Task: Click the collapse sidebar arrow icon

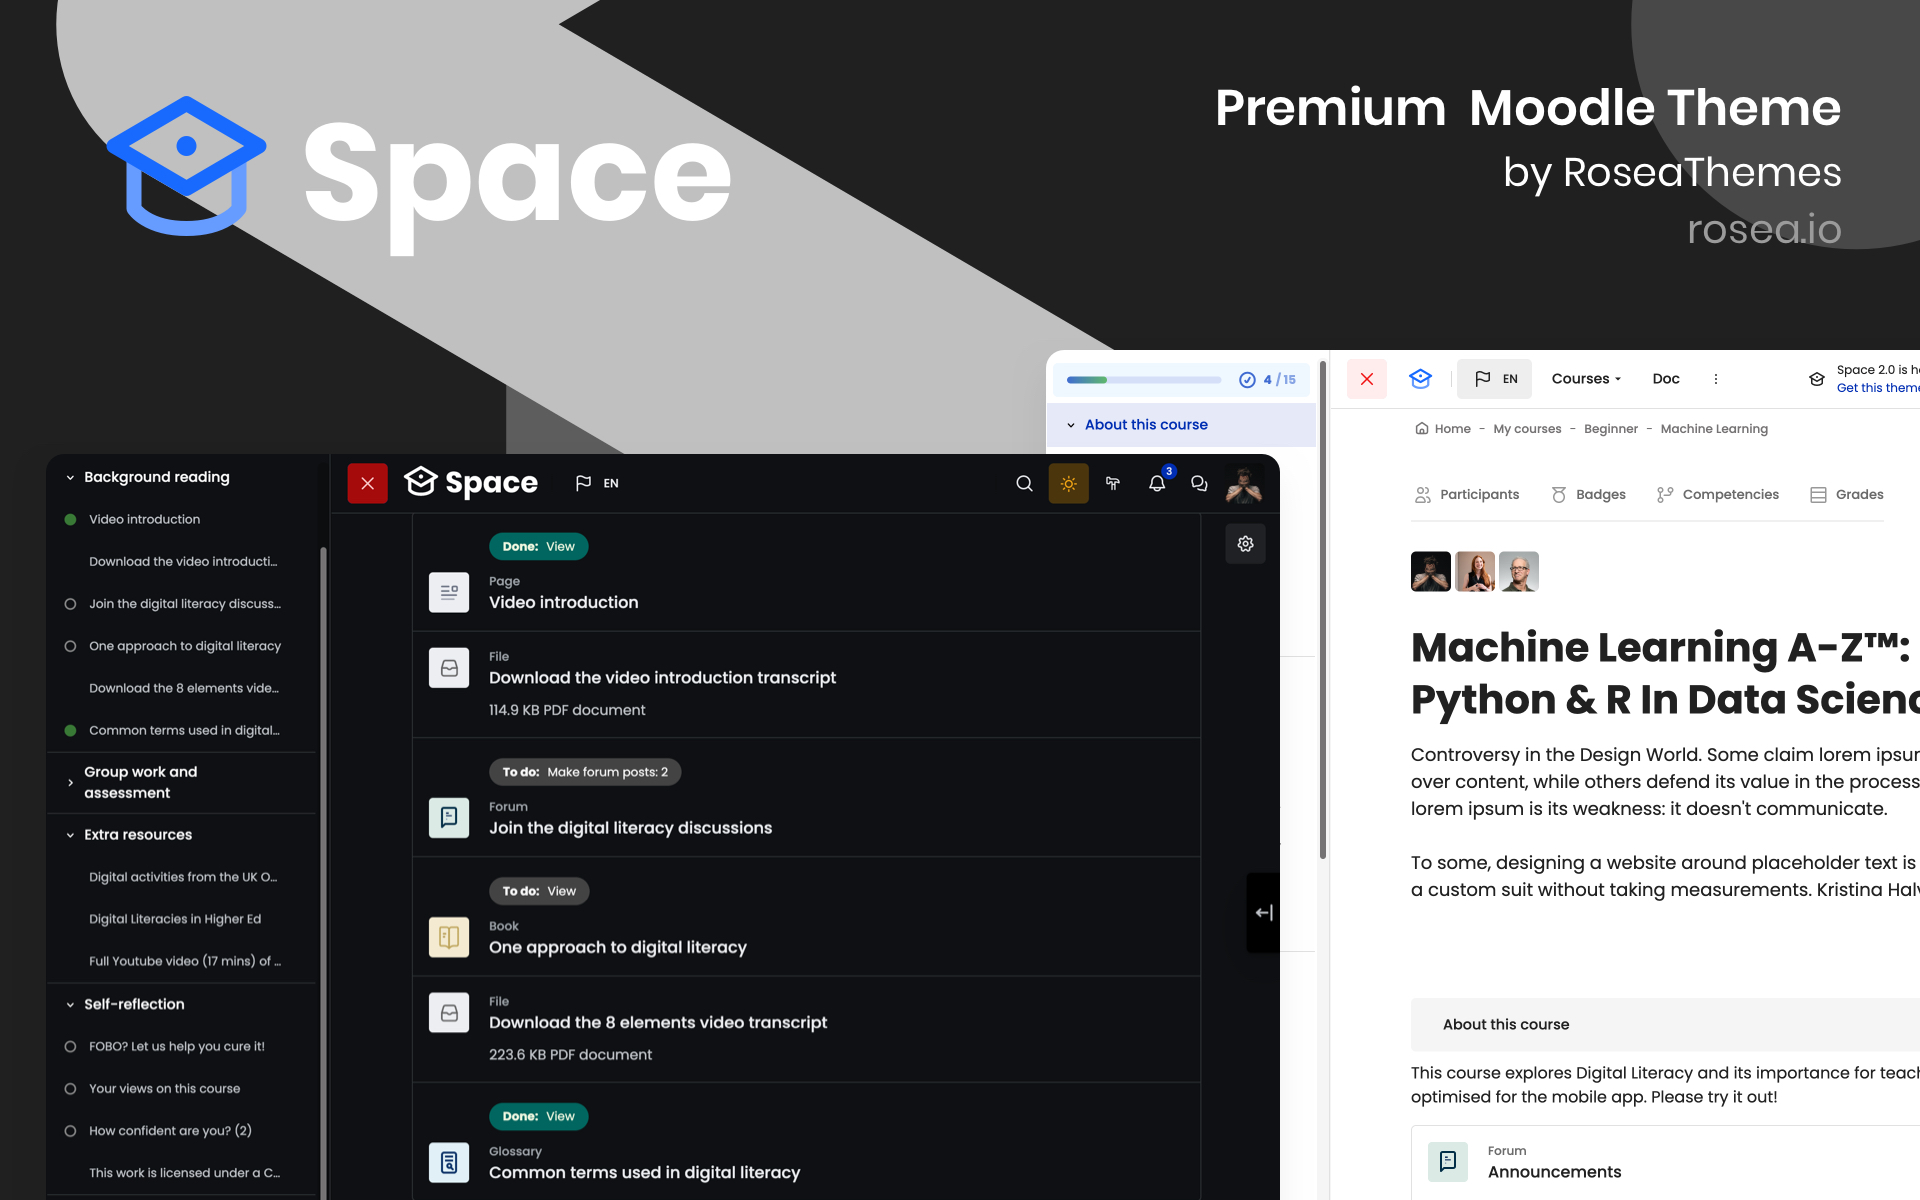Action: (x=1264, y=912)
